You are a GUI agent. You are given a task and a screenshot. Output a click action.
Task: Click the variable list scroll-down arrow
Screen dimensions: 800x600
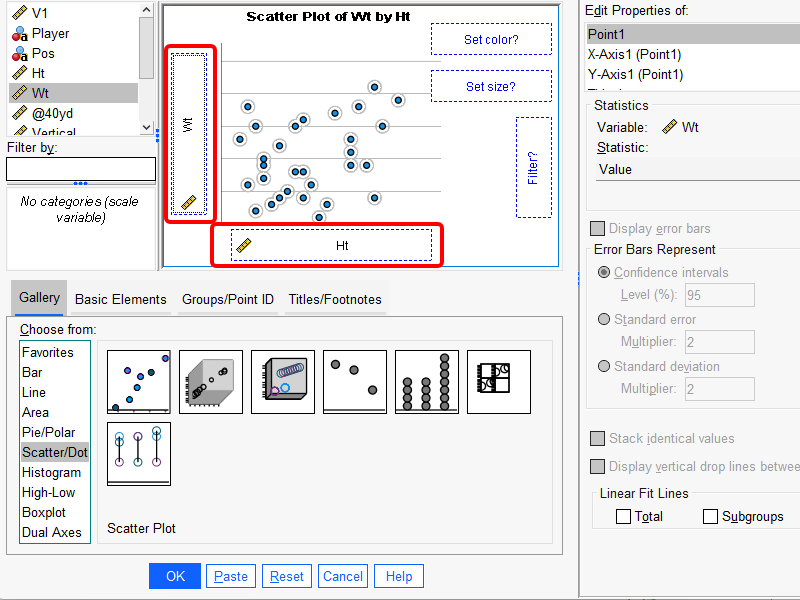[x=147, y=125]
